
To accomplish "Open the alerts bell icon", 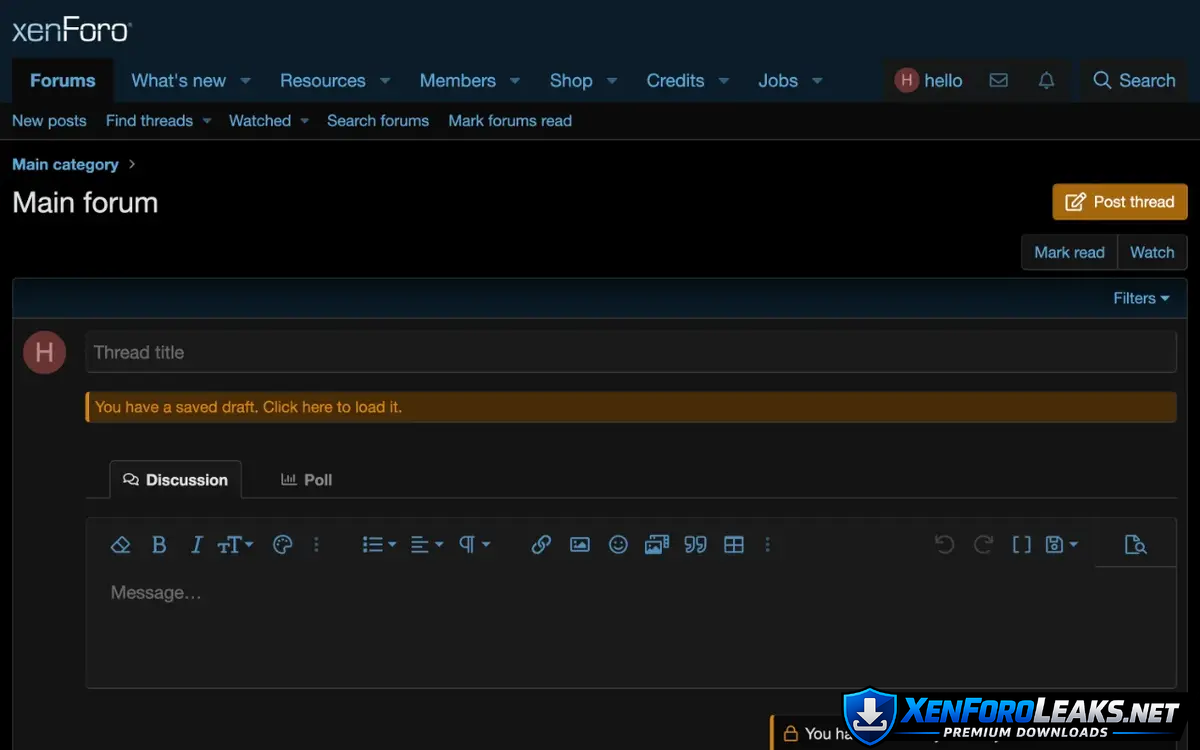I will tap(1046, 81).
